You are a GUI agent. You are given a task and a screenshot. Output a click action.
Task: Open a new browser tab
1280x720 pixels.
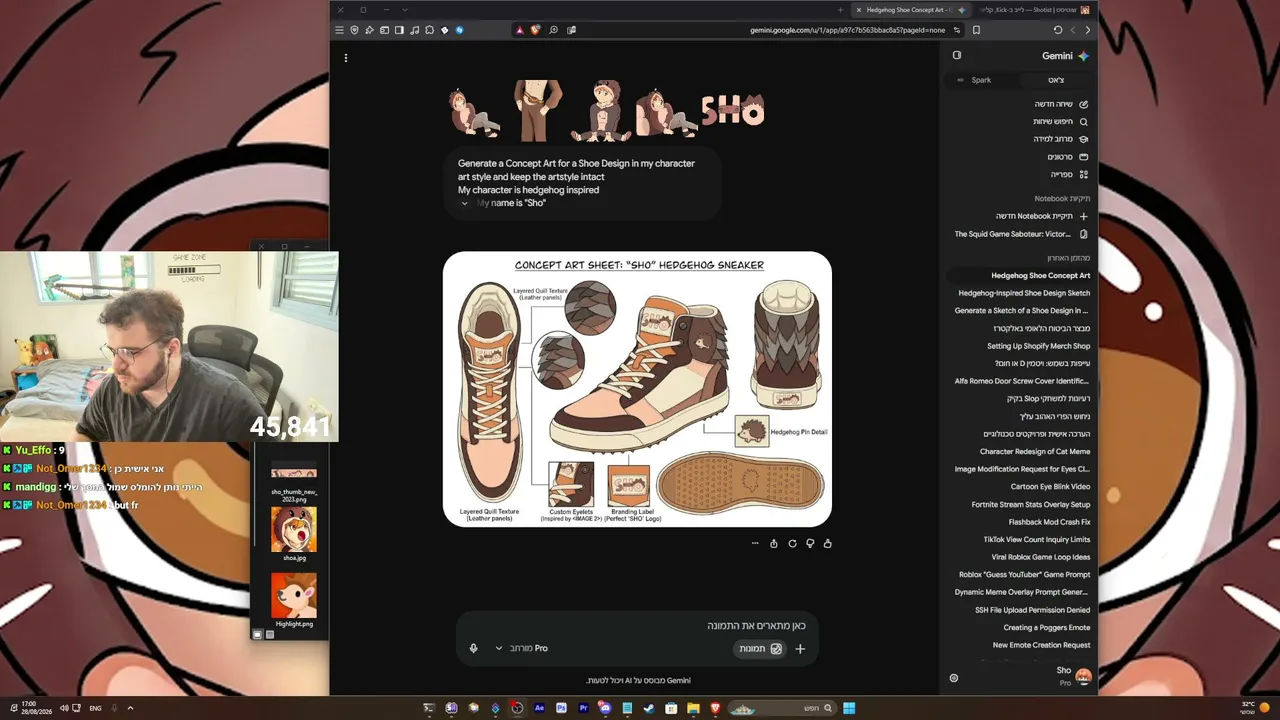[x=840, y=10]
